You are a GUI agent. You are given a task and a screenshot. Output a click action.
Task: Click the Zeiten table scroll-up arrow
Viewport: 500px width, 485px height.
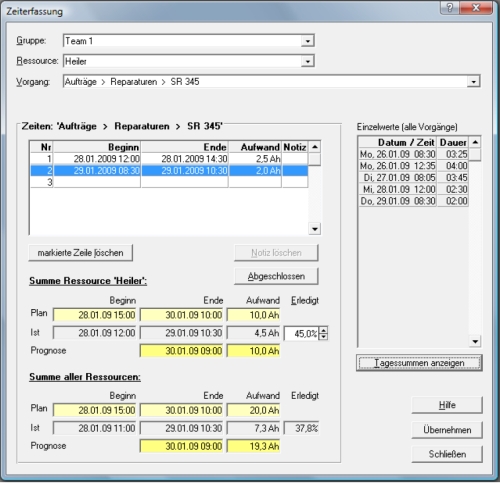314,147
